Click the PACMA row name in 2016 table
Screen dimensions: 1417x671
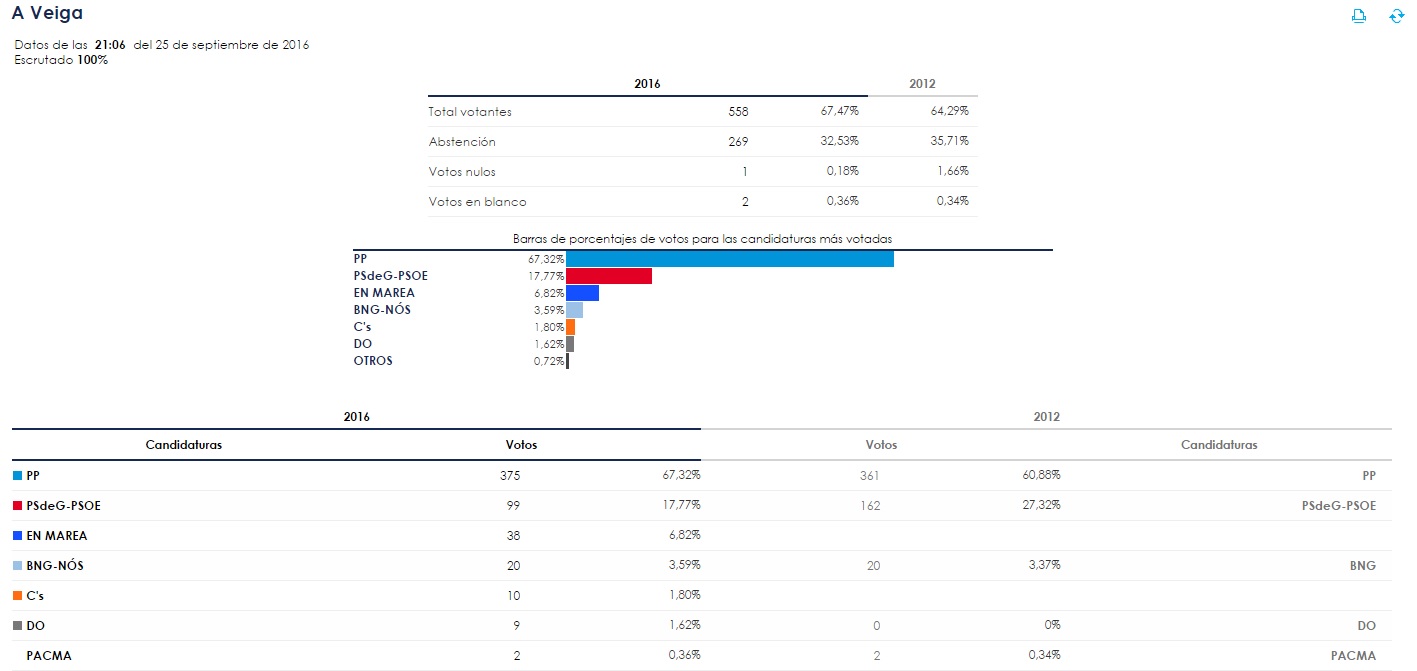(49, 656)
